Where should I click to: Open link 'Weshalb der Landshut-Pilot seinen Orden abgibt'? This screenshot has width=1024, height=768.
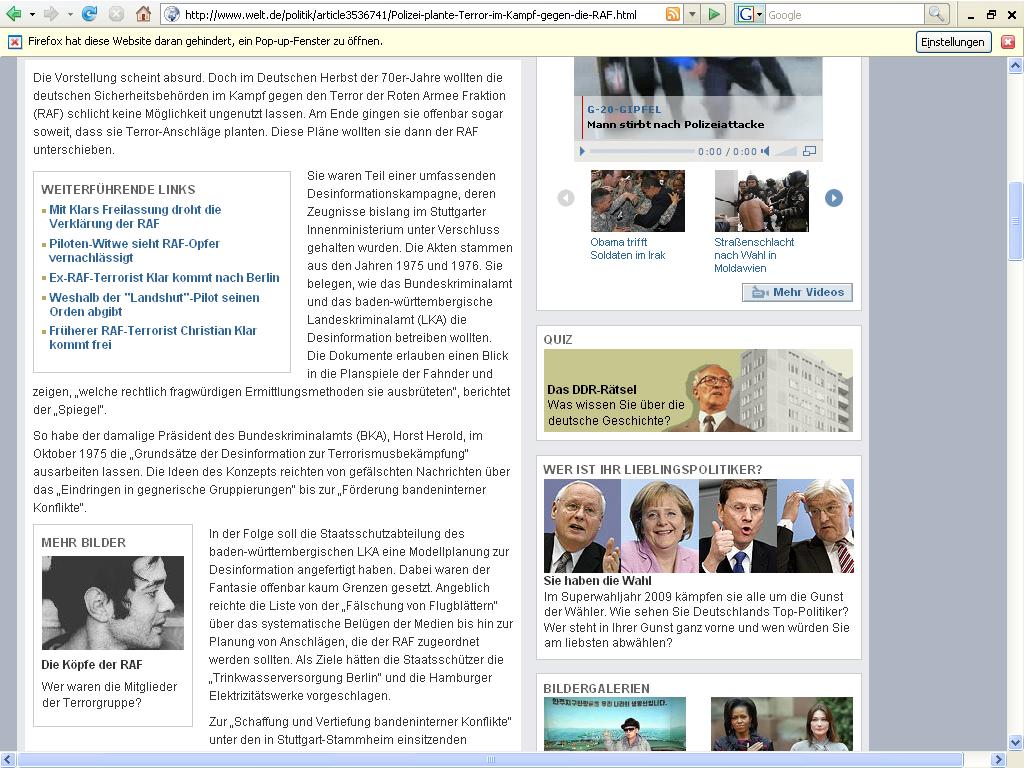(154, 304)
